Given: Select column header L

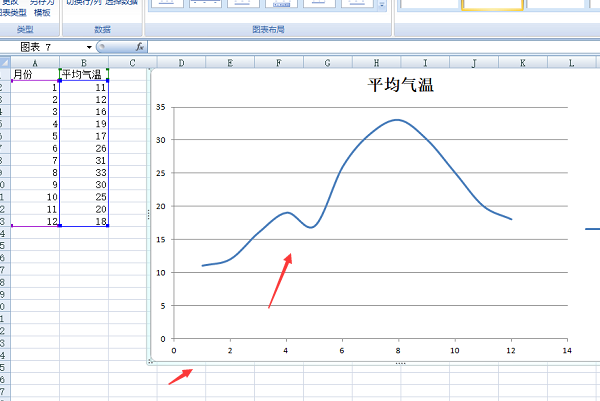Looking at the screenshot, I should coord(571,63).
